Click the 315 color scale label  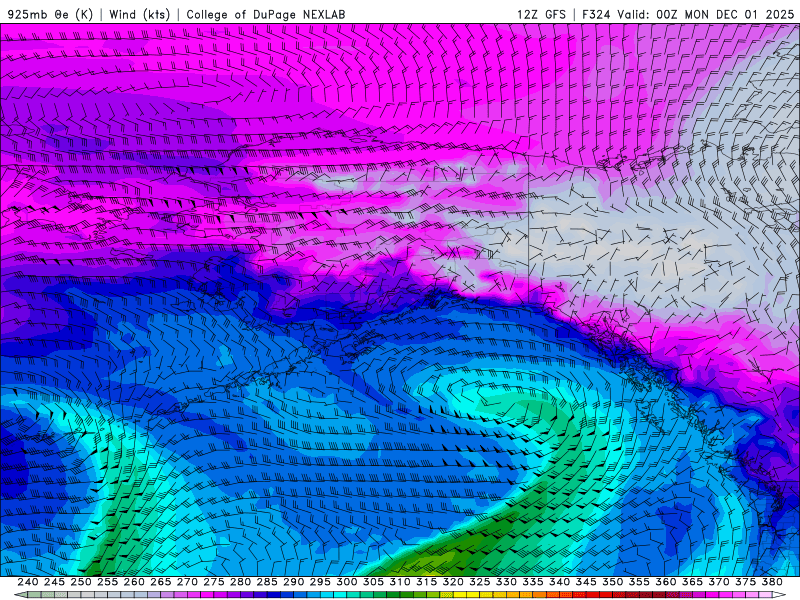426,582
